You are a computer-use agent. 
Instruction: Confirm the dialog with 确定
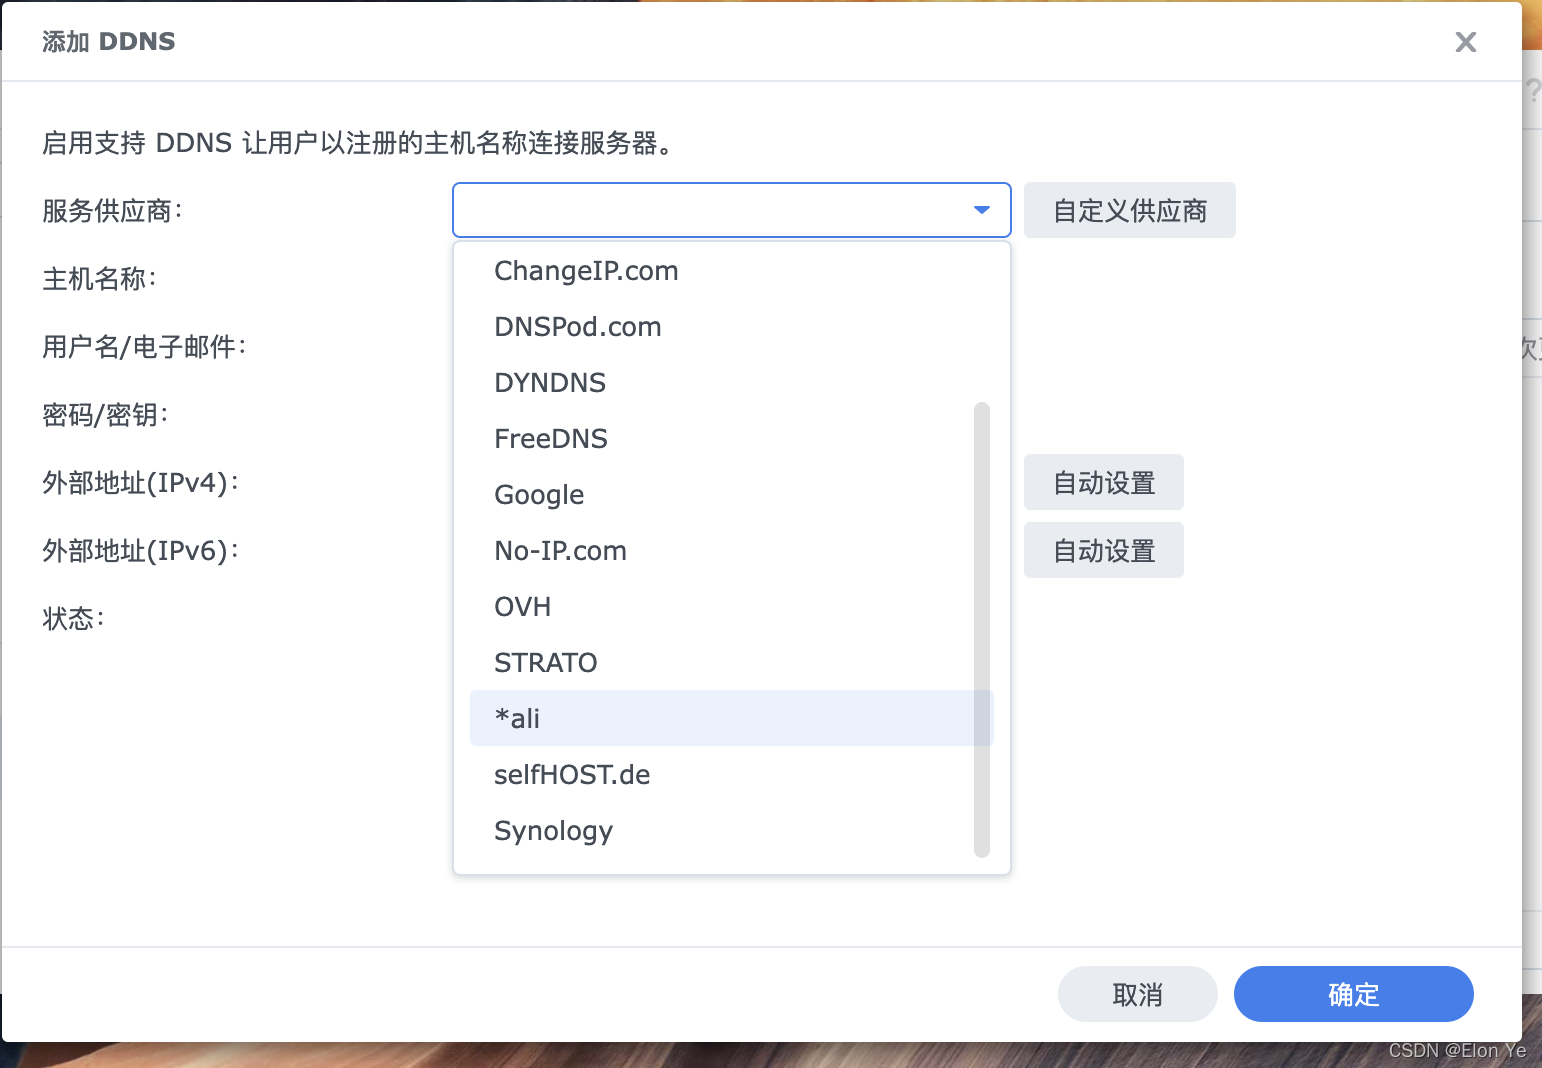[x=1353, y=994]
